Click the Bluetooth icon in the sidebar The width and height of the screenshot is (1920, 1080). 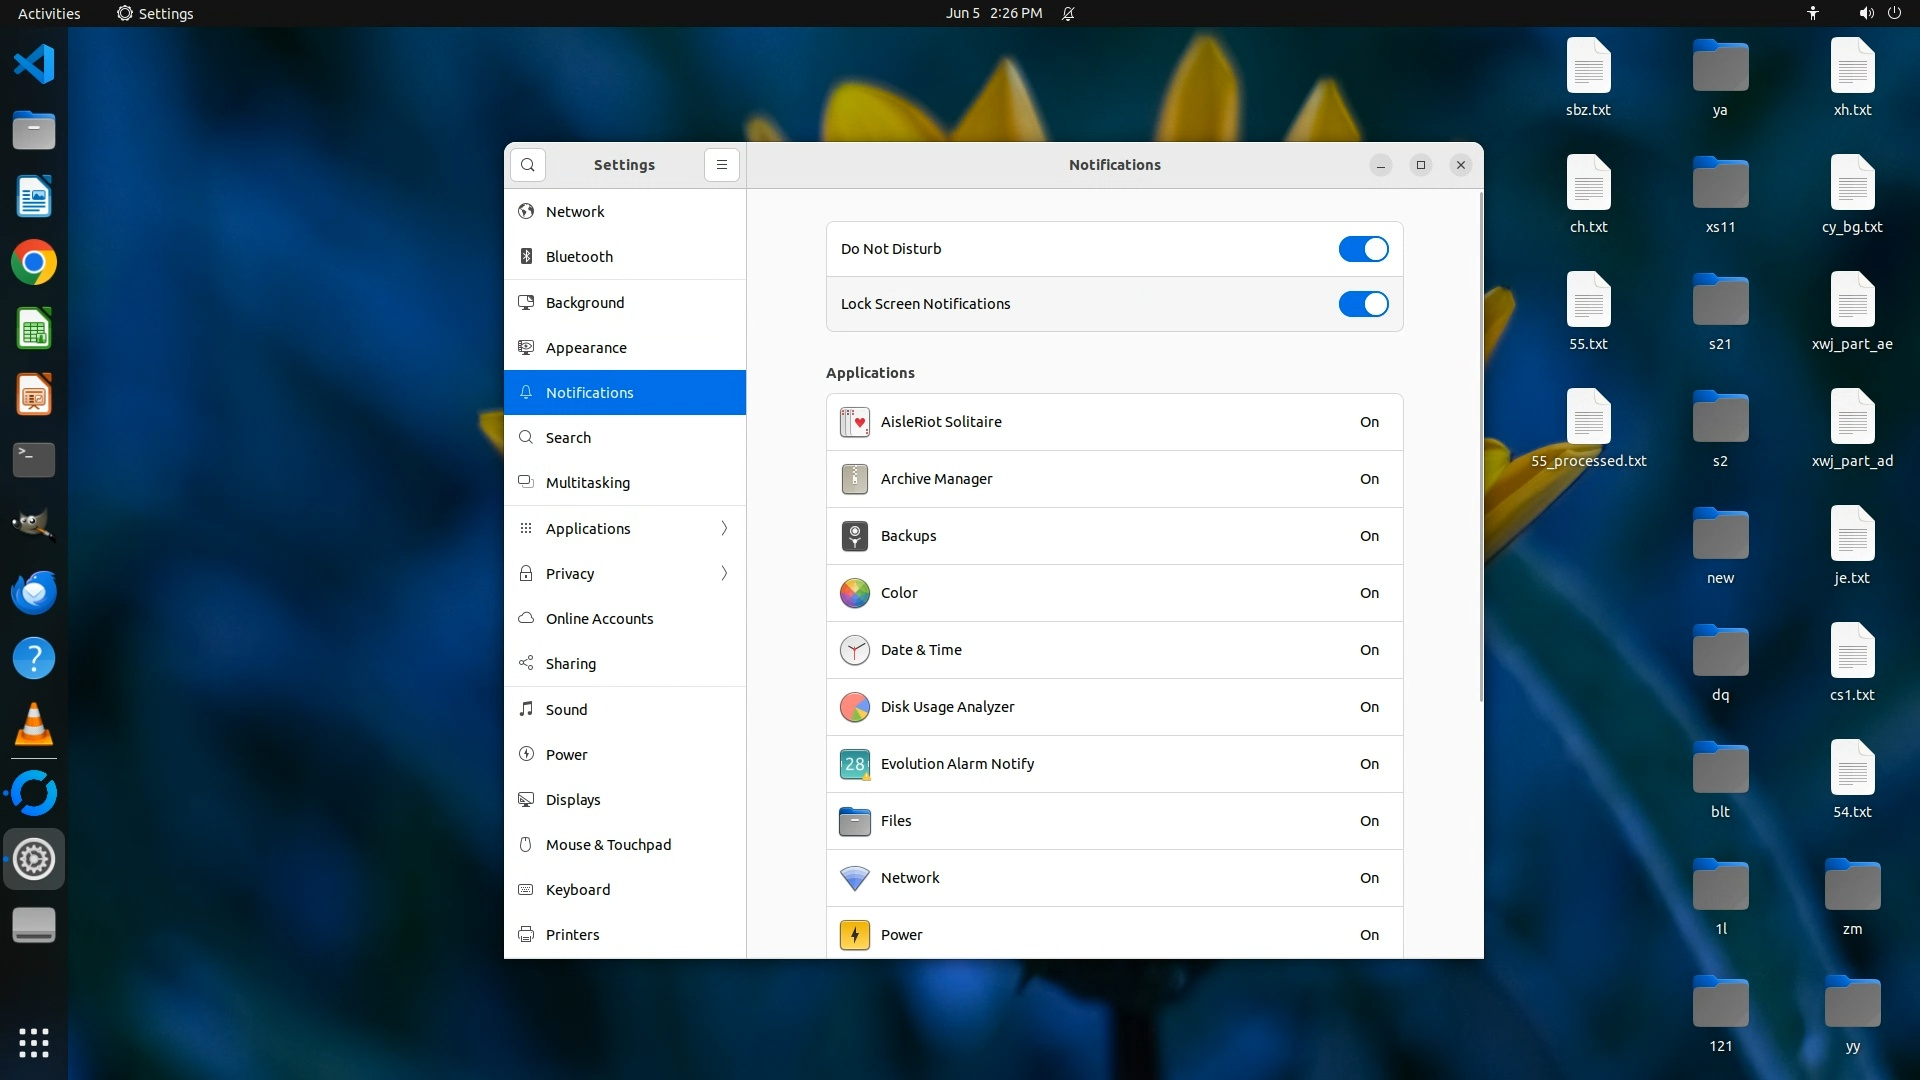point(526,257)
